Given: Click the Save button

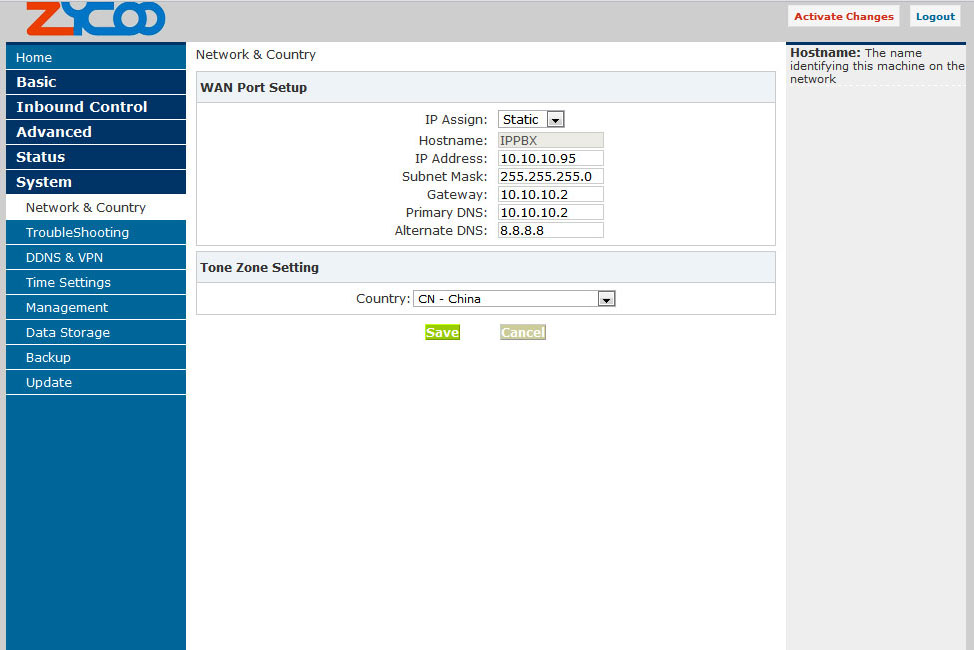Looking at the screenshot, I should [x=442, y=333].
